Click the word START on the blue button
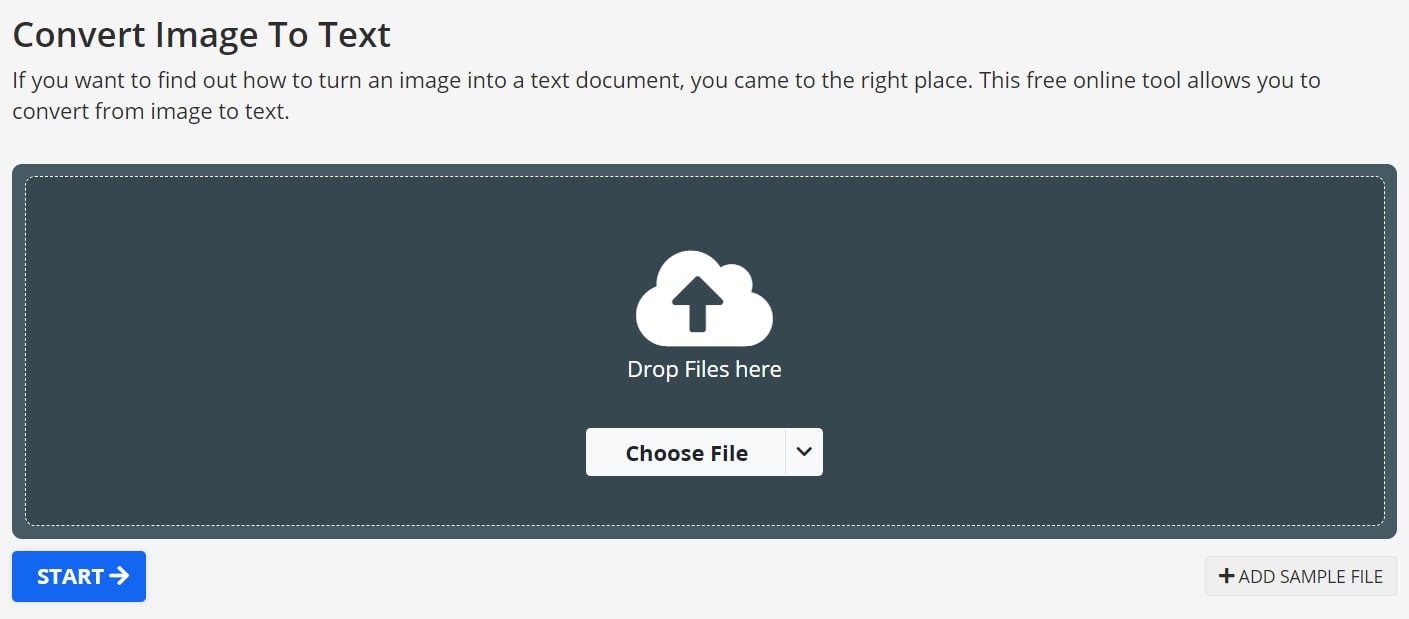 click(70, 577)
